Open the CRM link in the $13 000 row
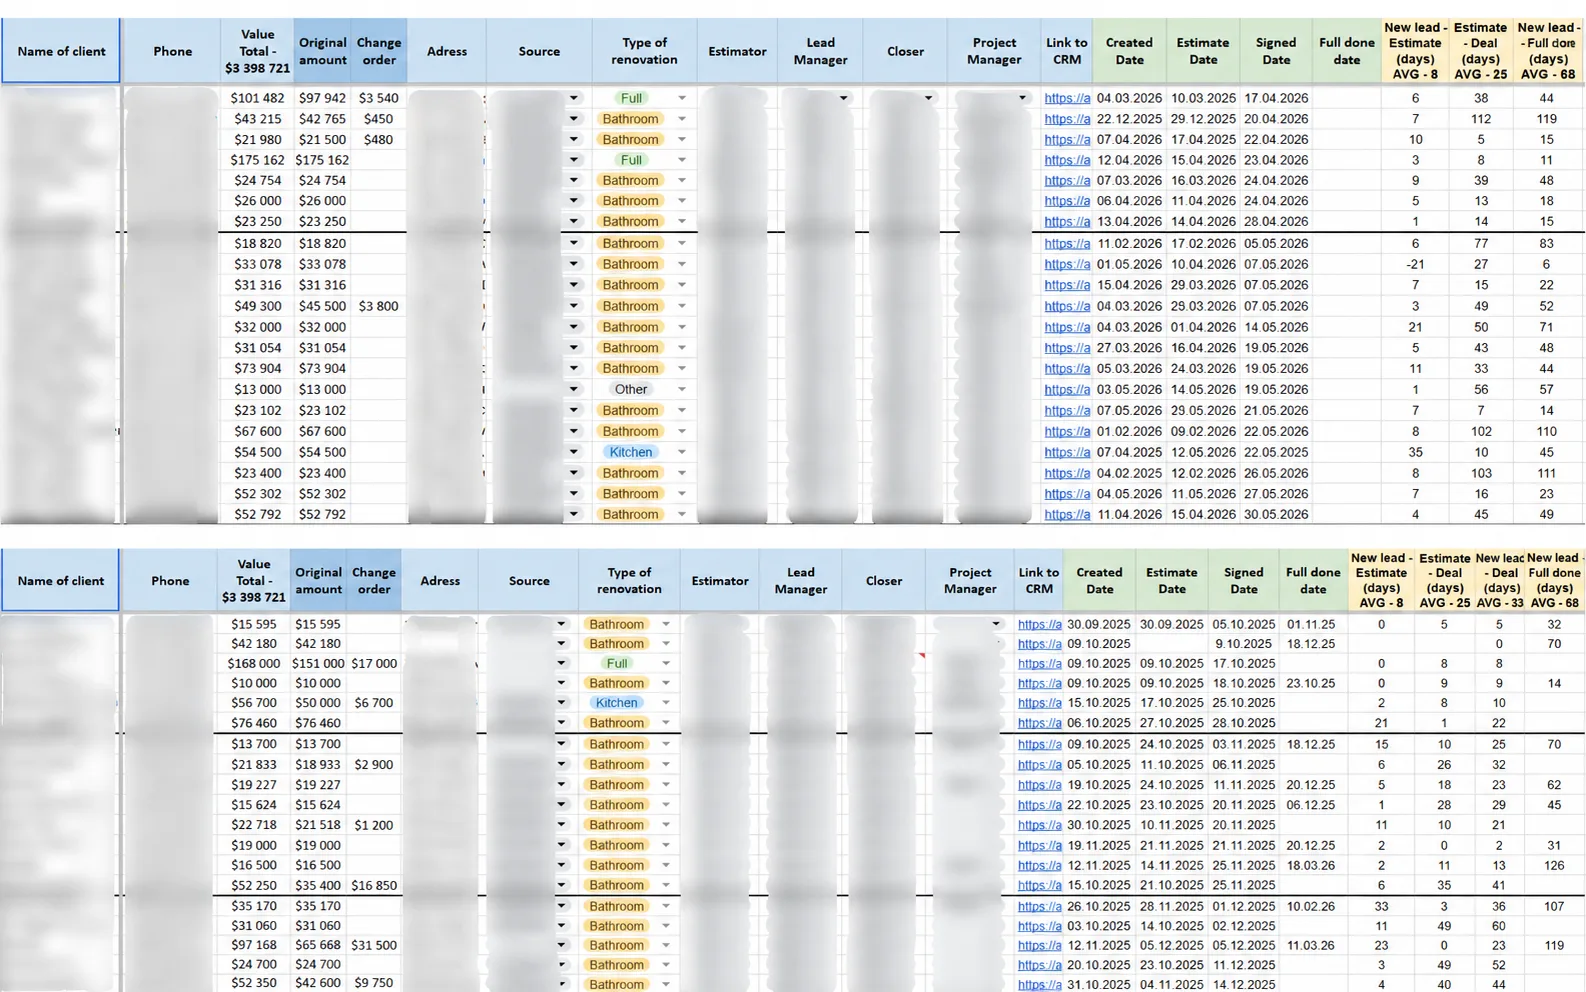This screenshot has height=992, width=1586. pyautogui.click(x=1067, y=389)
